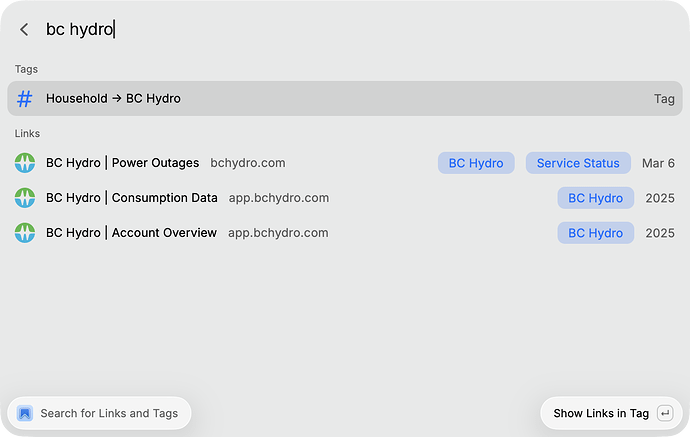Click the return key icon at bottom right
690x437 pixels.
pyautogui.click(x=665, y=413)
